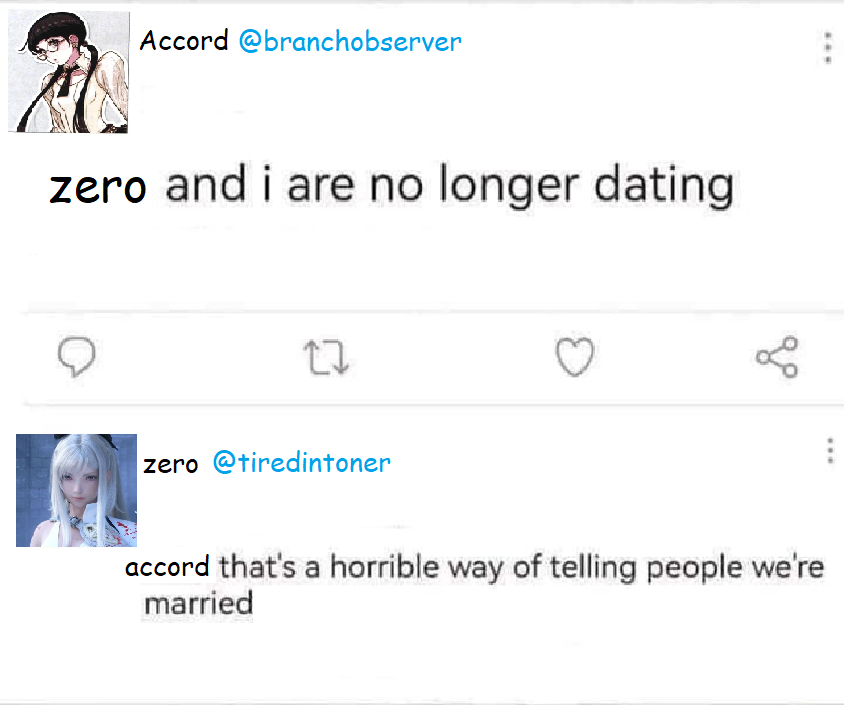Click the word "married" in the reply
Viewport: 844px width, 705px height.
tap(198, 604)
